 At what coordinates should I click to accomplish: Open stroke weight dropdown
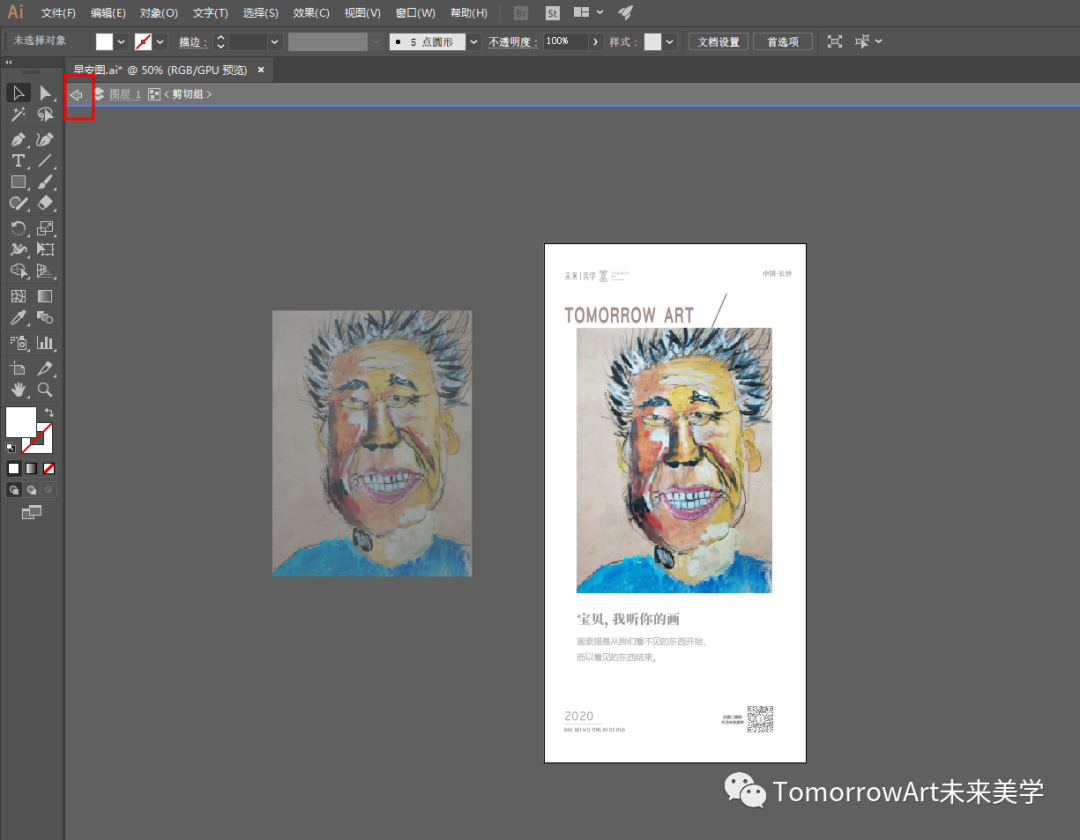[275, 41]
